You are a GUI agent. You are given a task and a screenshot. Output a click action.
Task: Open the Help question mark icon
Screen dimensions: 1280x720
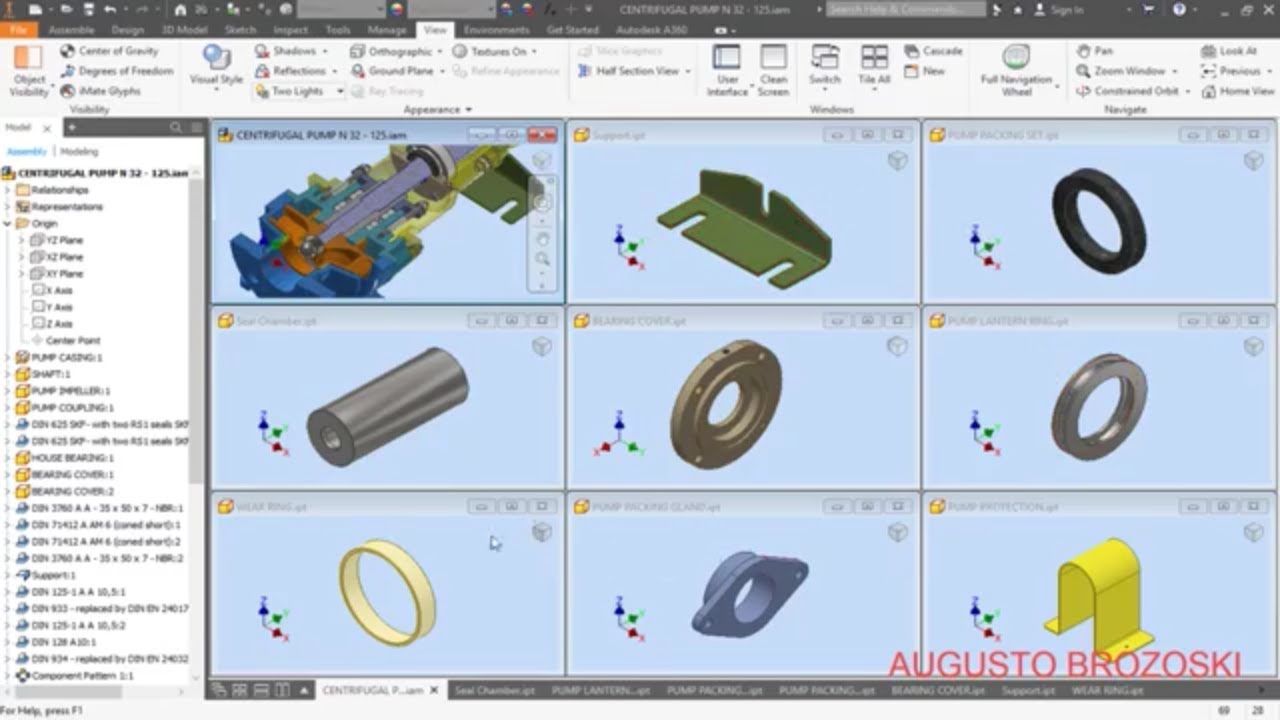1179,9
